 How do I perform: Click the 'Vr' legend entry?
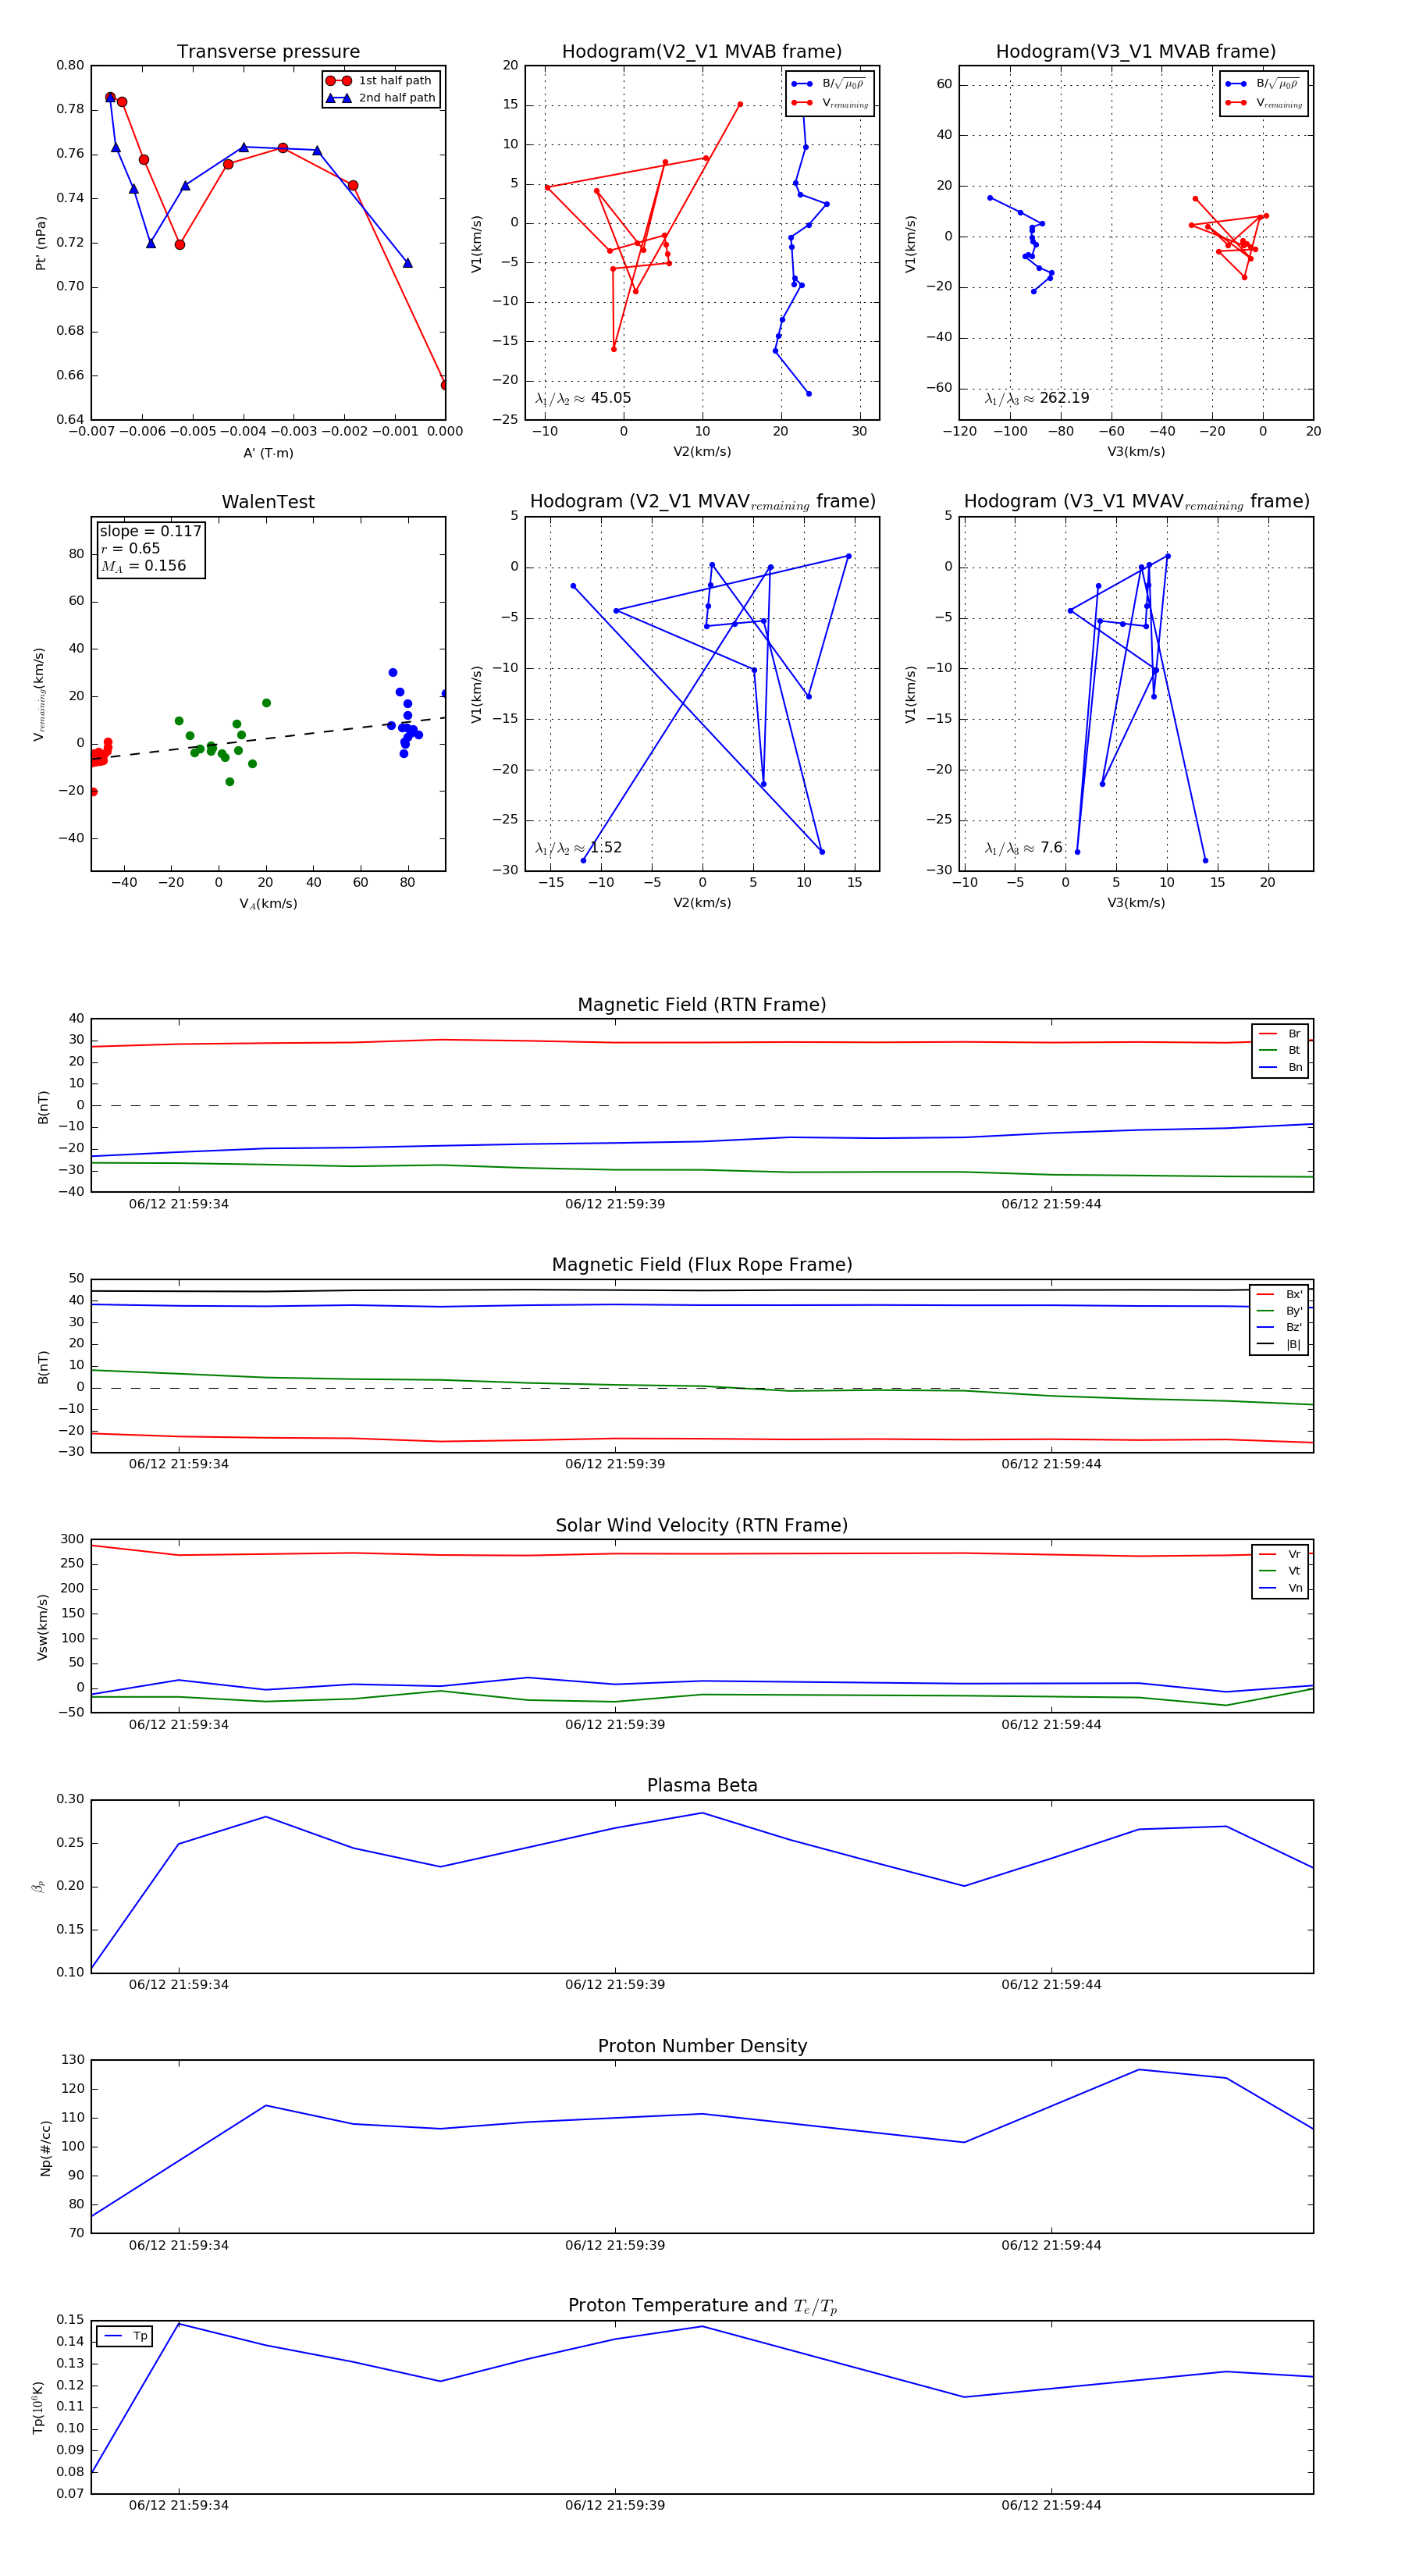[x=1281, y=1555]
